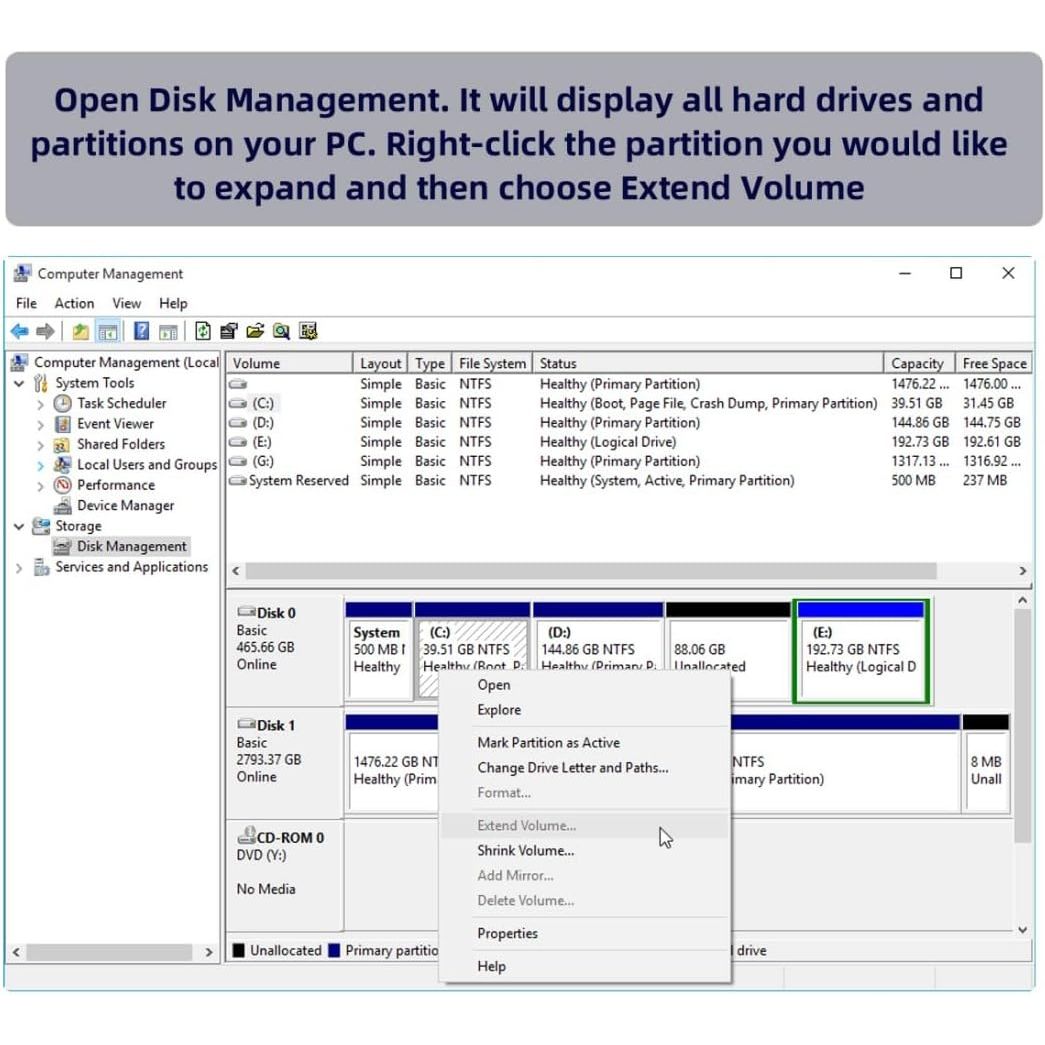Collapse the System Tools tree node
The width and height of the screenshot is (1045, 1045).
[x=19, y=383]
